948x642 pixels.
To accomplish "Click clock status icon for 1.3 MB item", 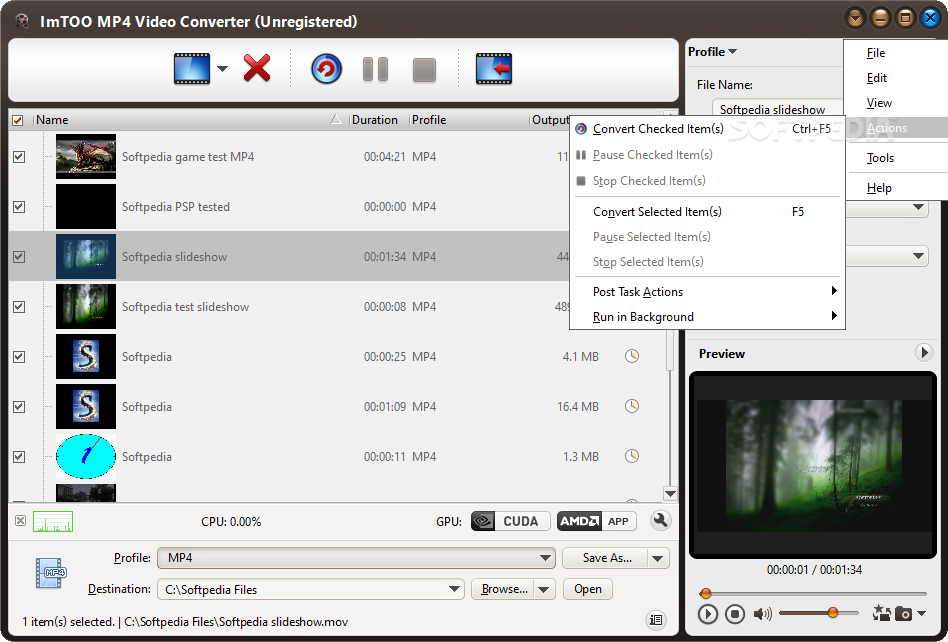I will pyautogui.click(x=632, y=456).
